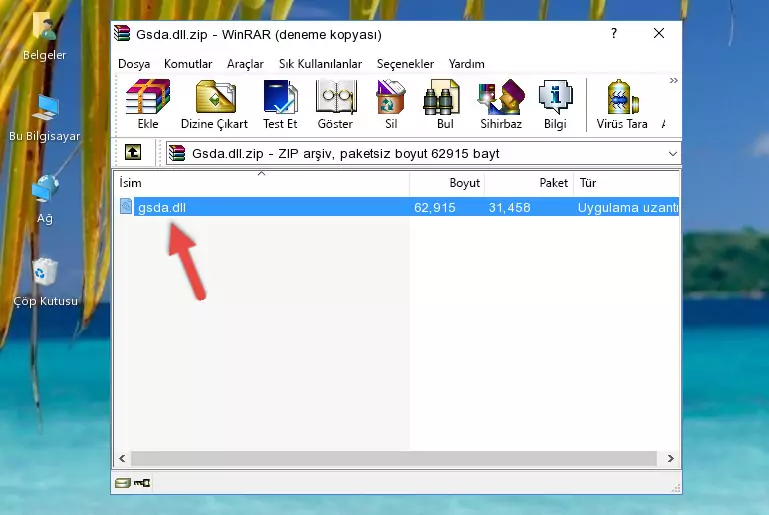Image resolution: width=769 pixels, height=515 pixels.
Task: Click the help question mark button
Action: [614, 33]
